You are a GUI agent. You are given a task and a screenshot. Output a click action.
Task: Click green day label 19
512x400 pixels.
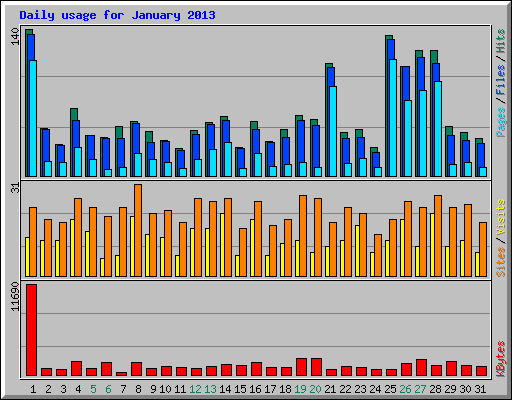click(x=300, y=389)
